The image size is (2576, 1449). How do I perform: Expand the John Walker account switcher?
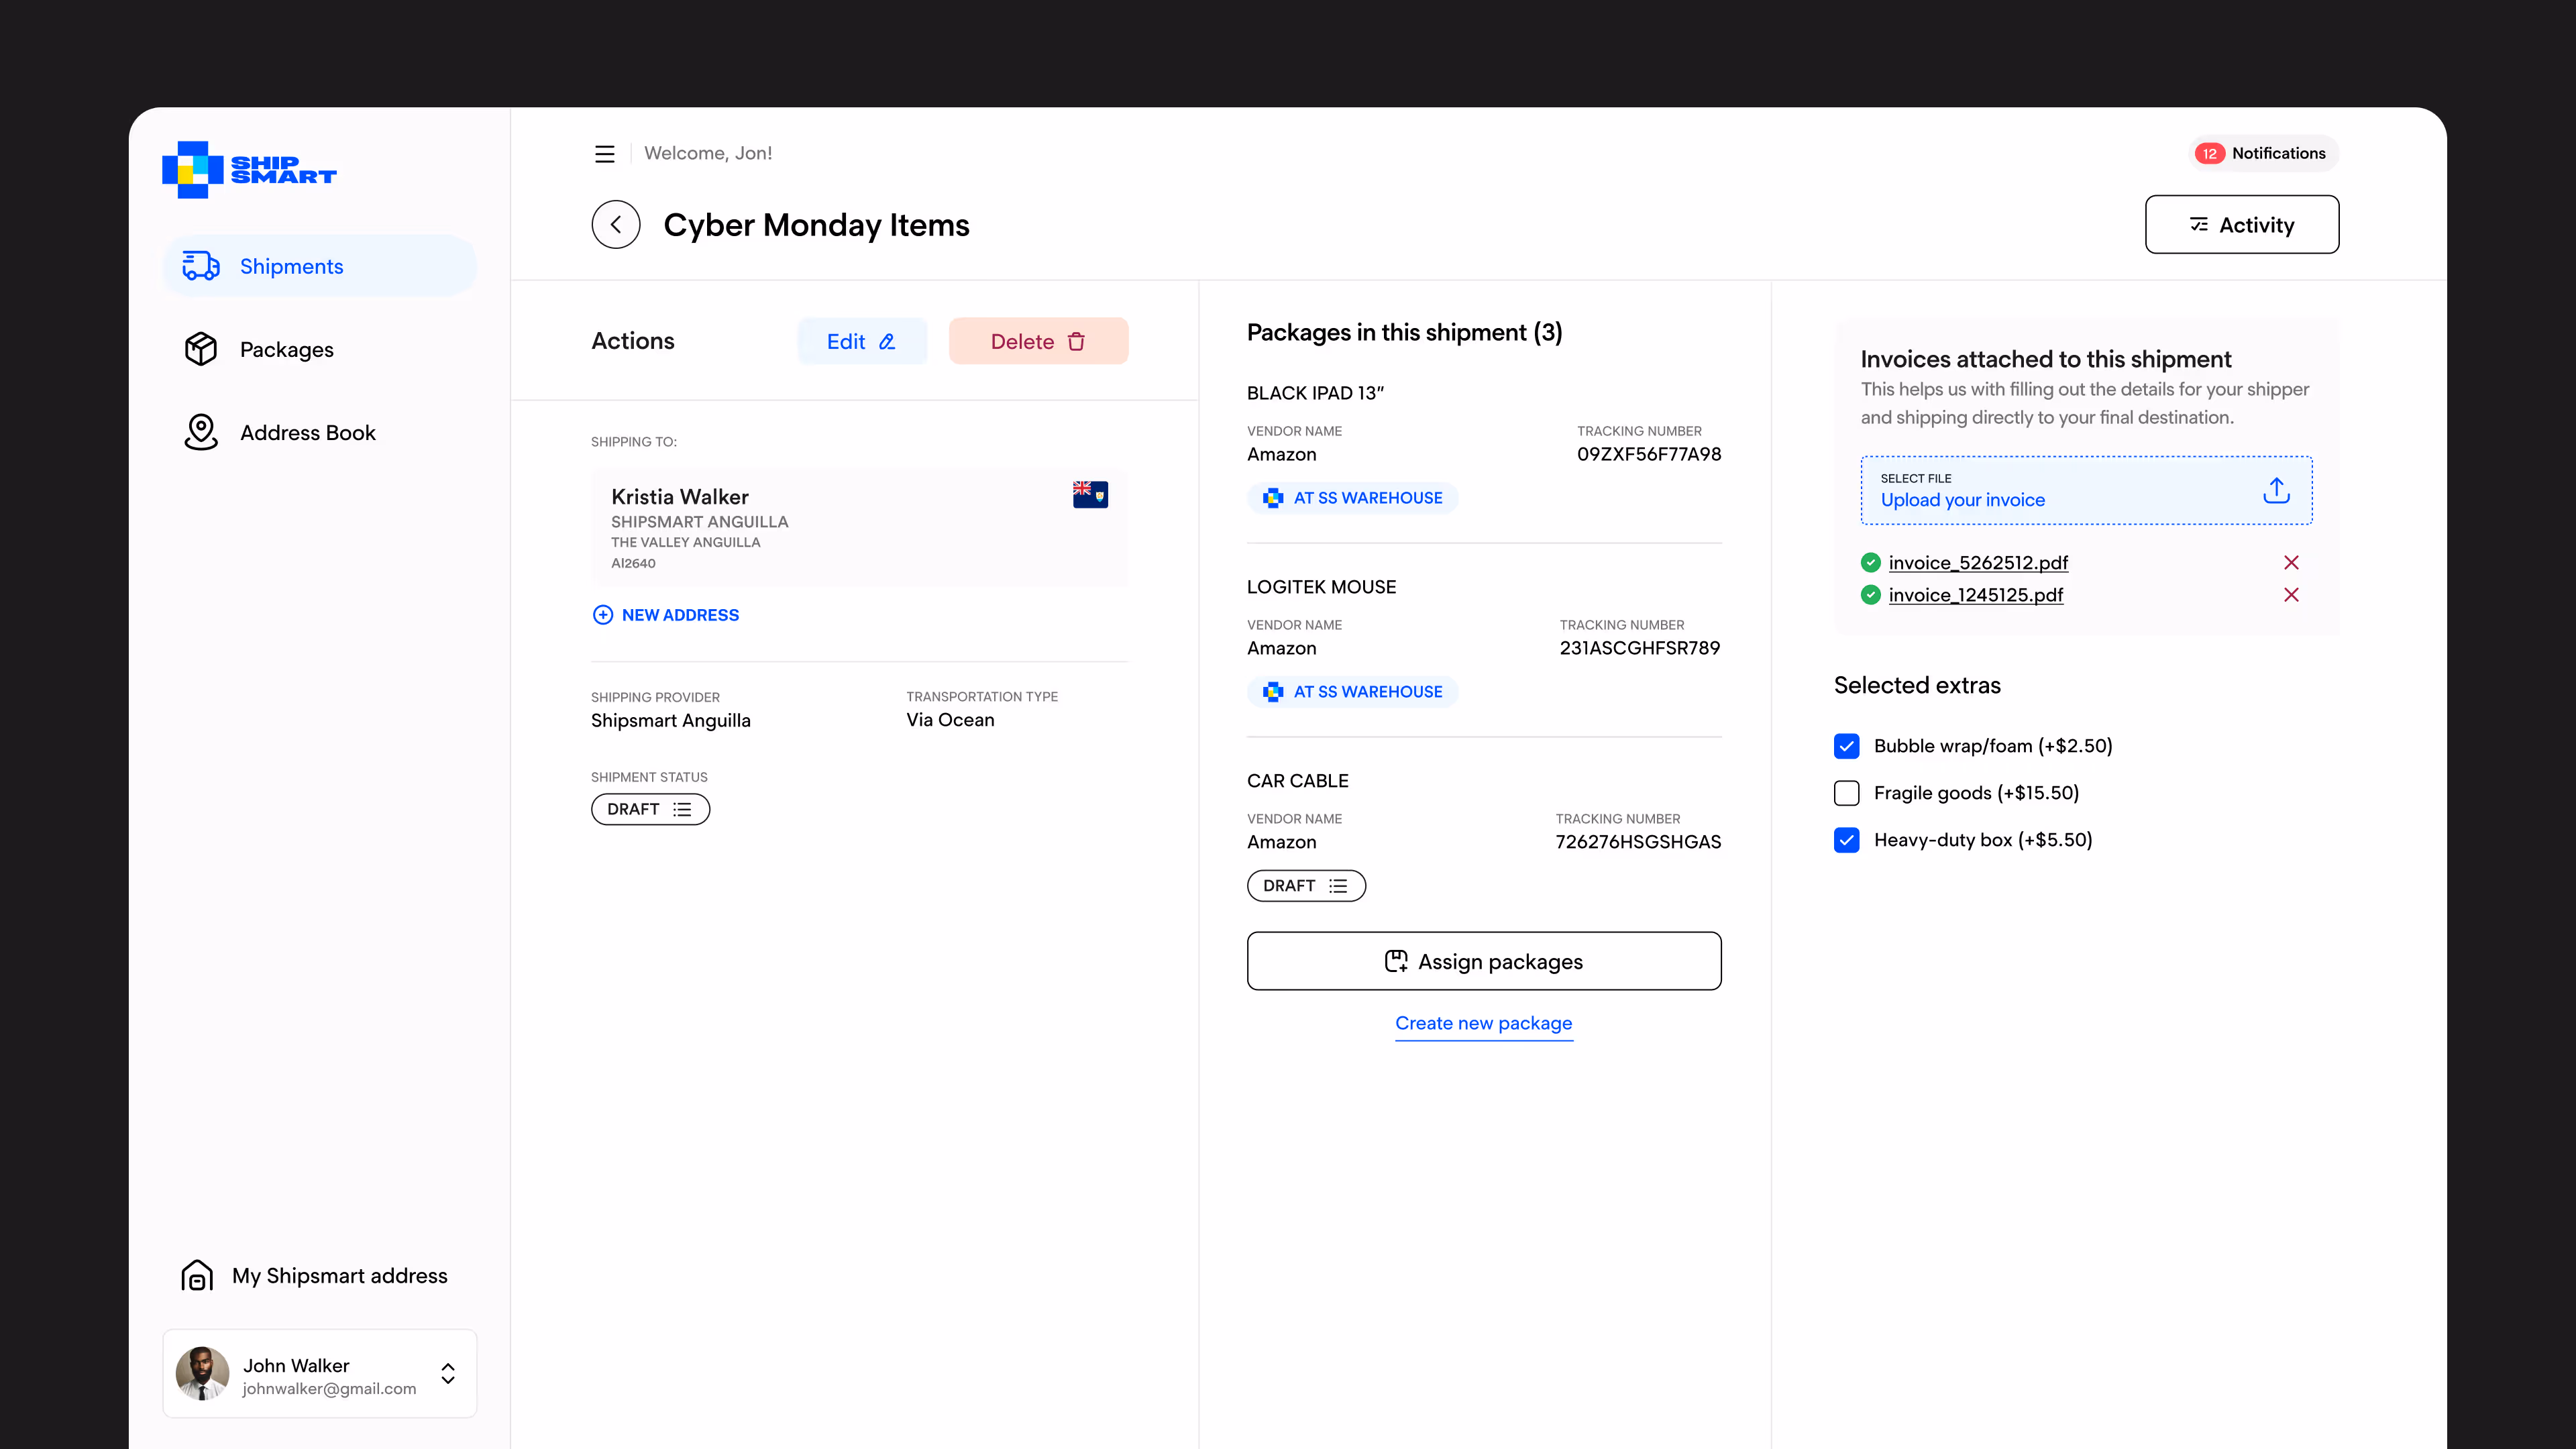pyautogui.click(x=448, y=1373)
